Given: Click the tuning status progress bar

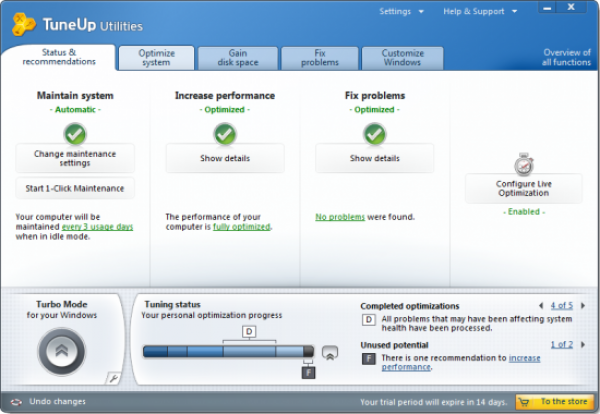Looking at the screenshot, I should [228, 351].
